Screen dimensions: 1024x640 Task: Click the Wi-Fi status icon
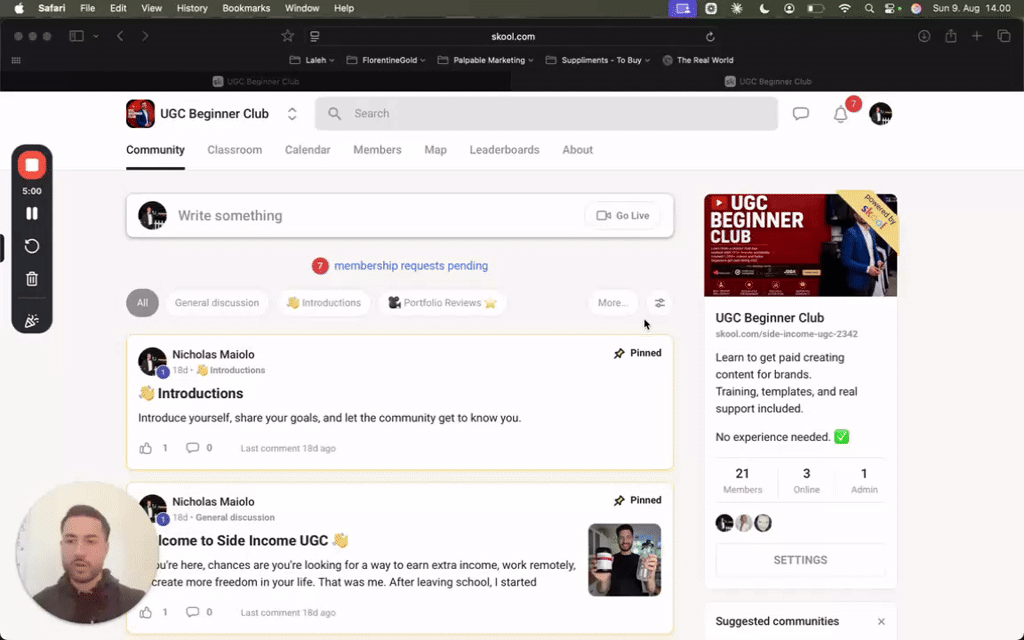coord(844,8)
